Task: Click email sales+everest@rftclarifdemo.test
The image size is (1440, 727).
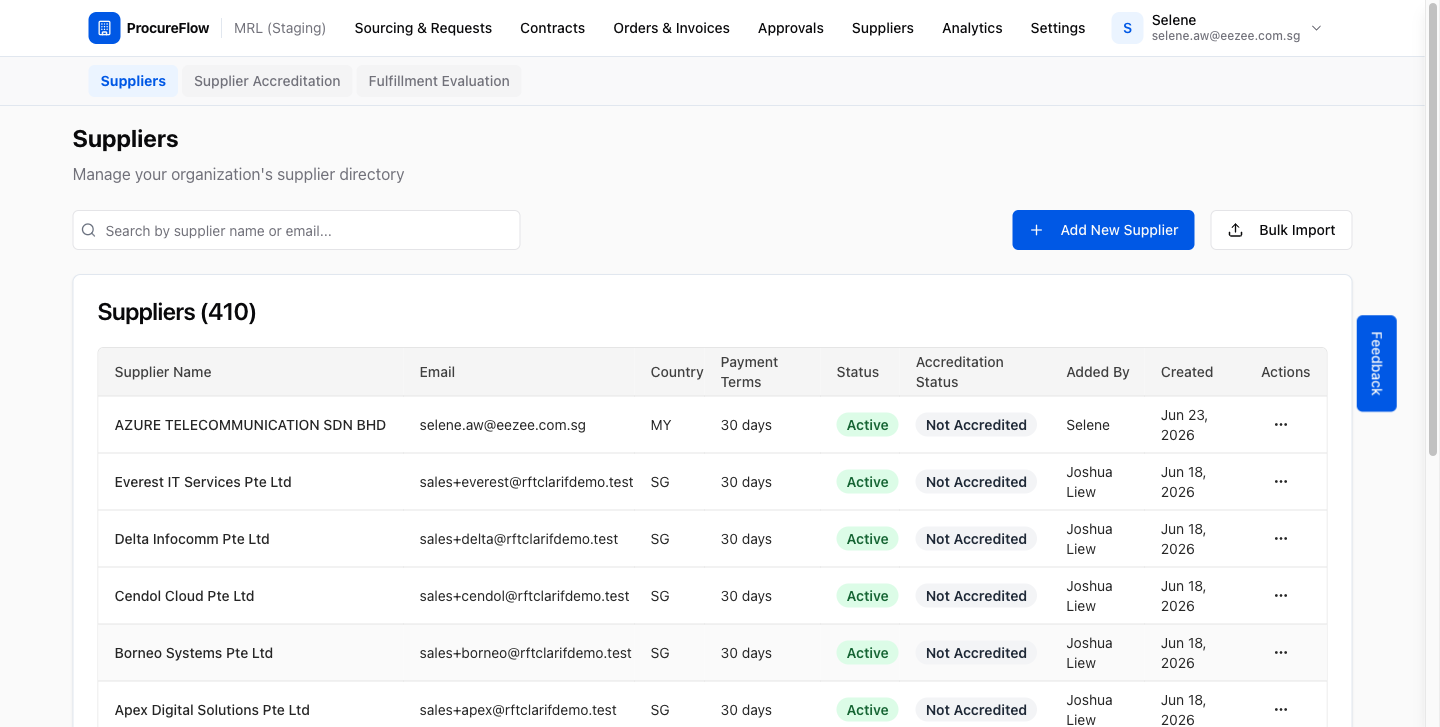Action: point(526,482)
